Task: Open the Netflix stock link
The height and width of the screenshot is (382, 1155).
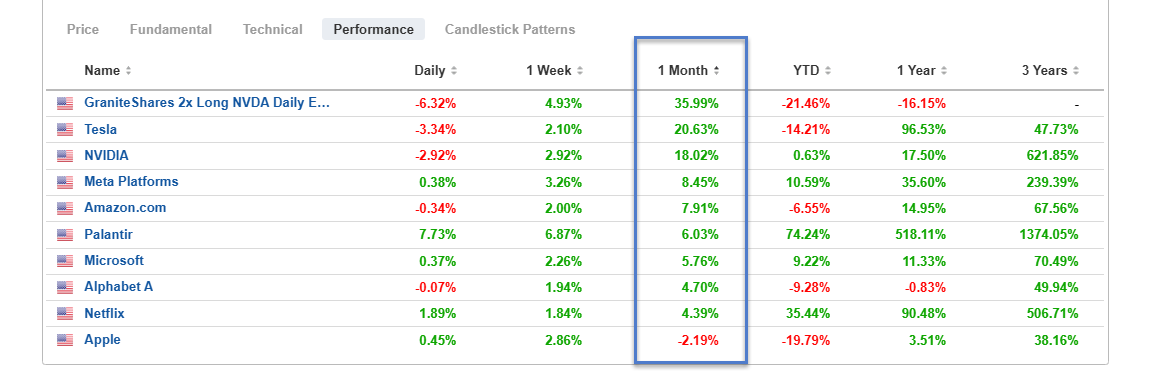Action: 104,314
